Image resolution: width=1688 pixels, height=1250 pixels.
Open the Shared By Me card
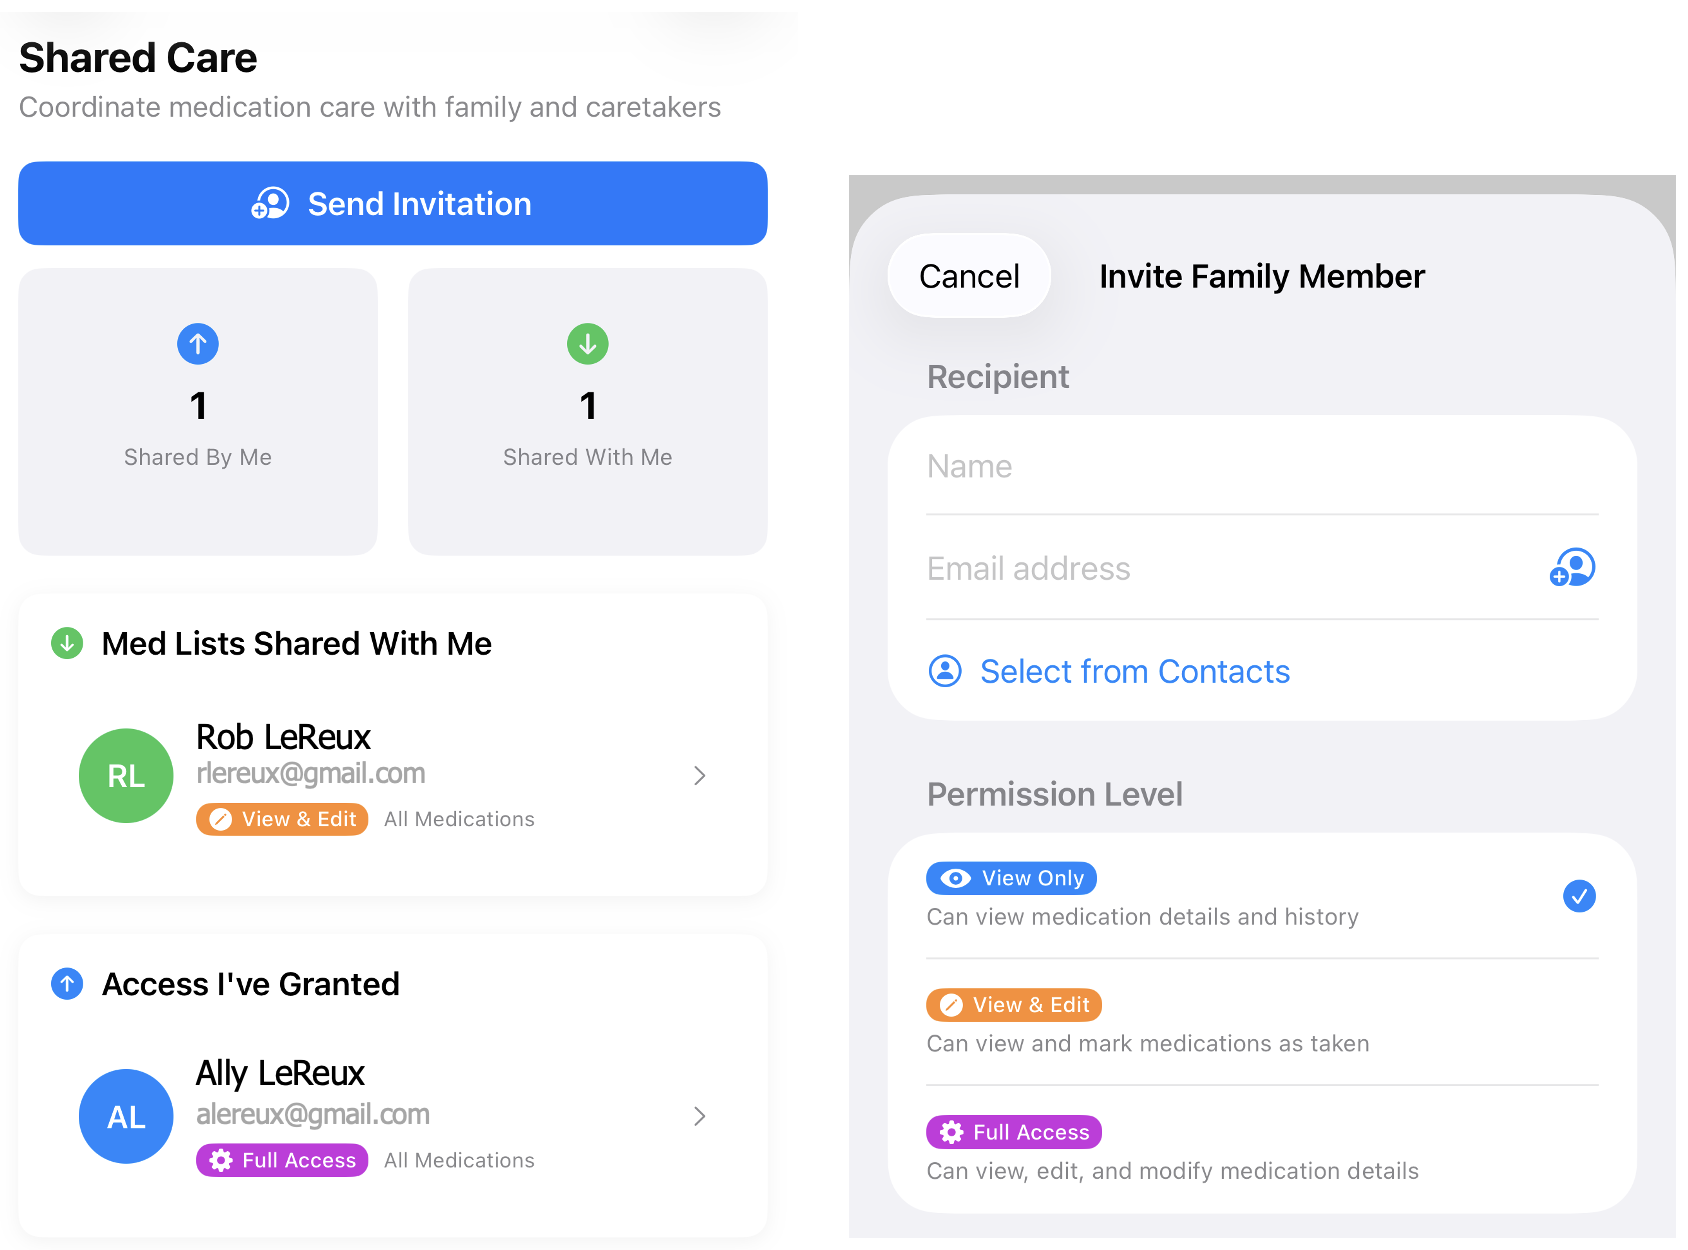coord(198,412)
